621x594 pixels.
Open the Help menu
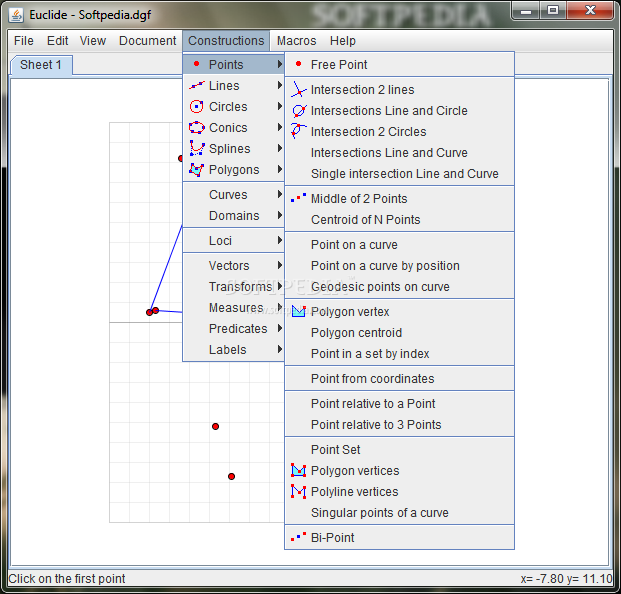(343, 41)
